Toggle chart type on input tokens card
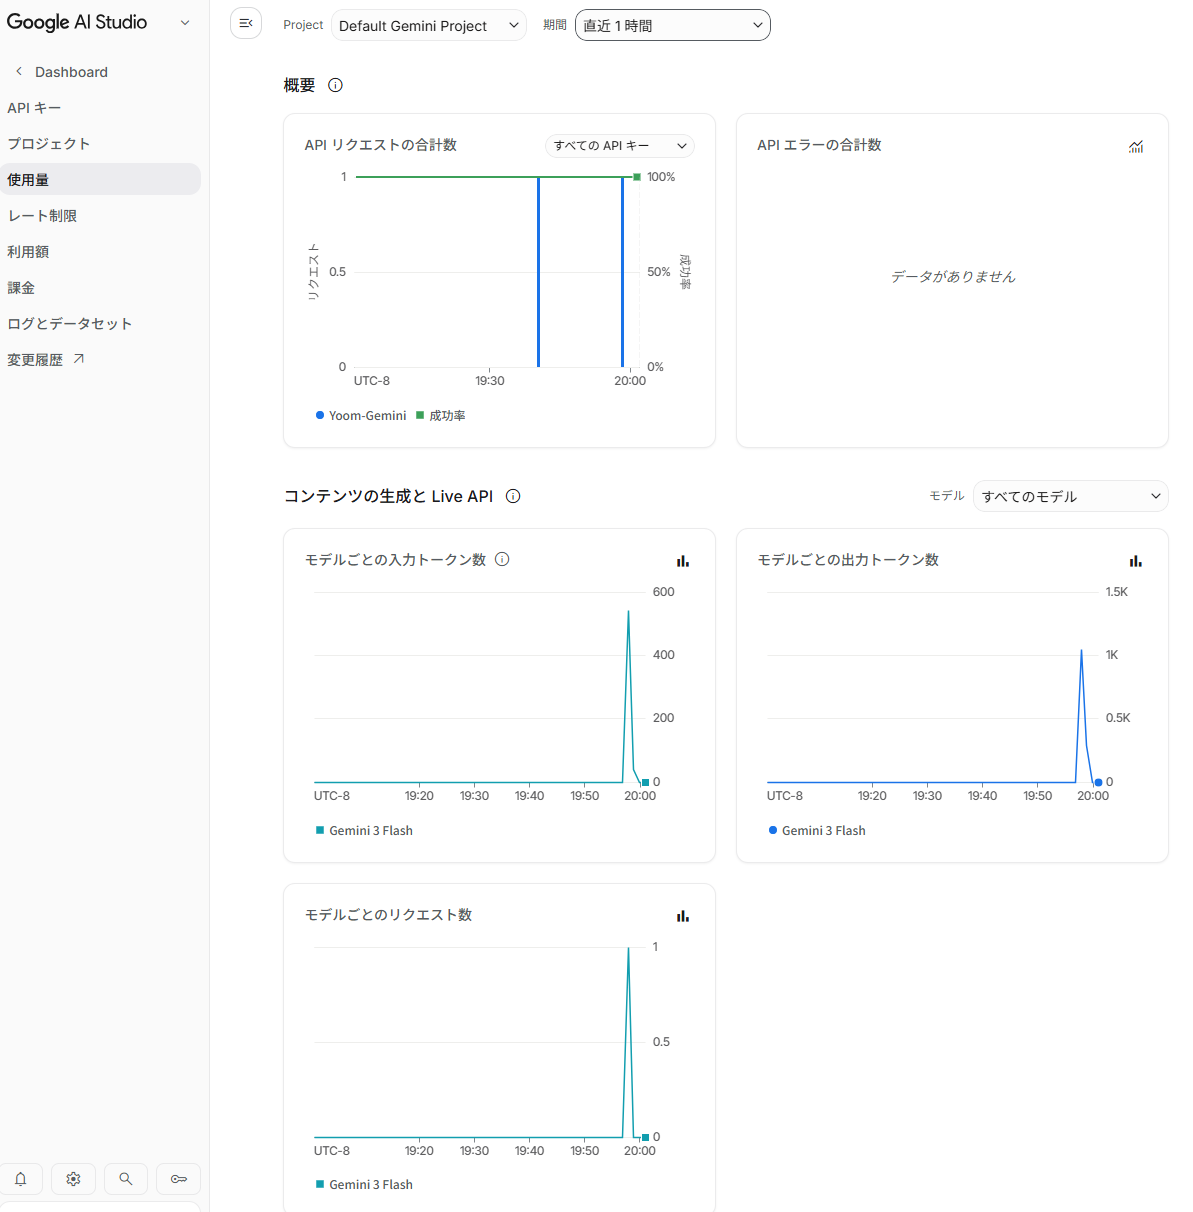Image resolution: width=1193 pixels, height=1212 pixels. click(x=683, y=561)
